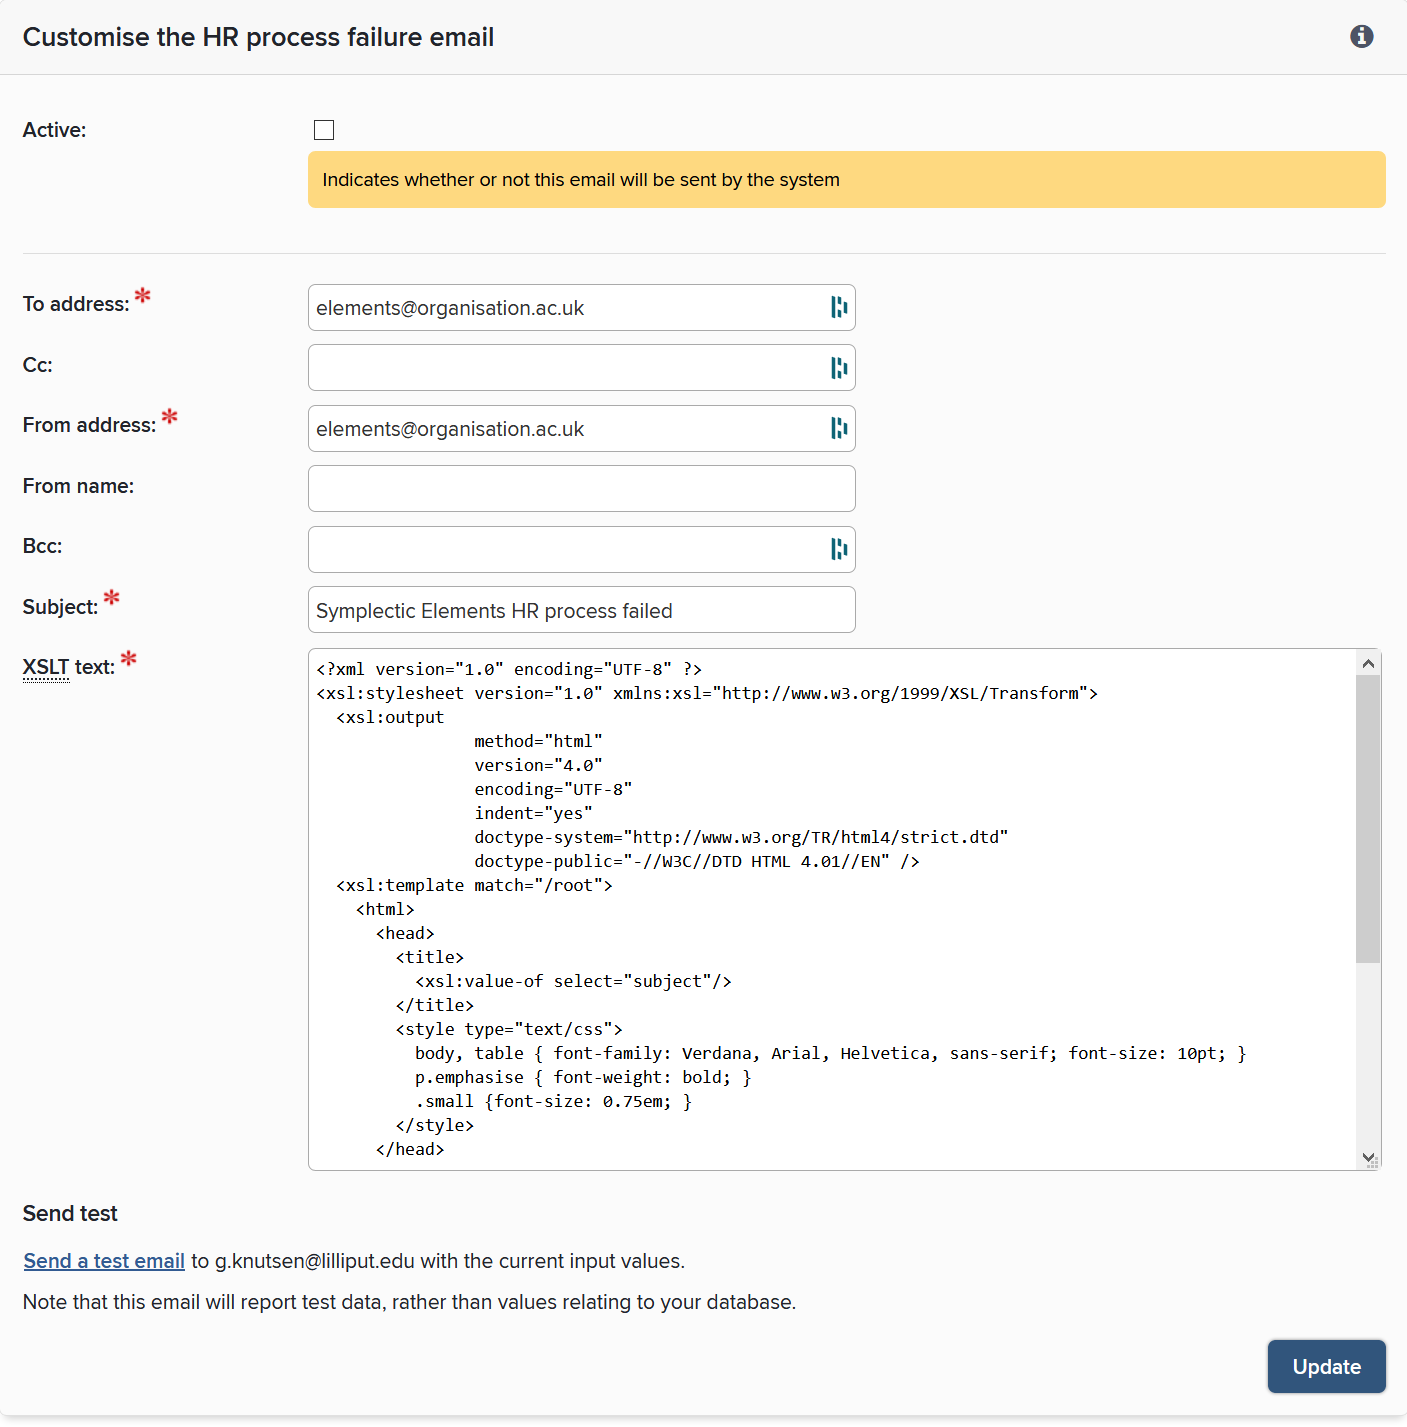Grab the XSLT textarea resize handle
1407x1427 pixels.
pos(1373,1162)
